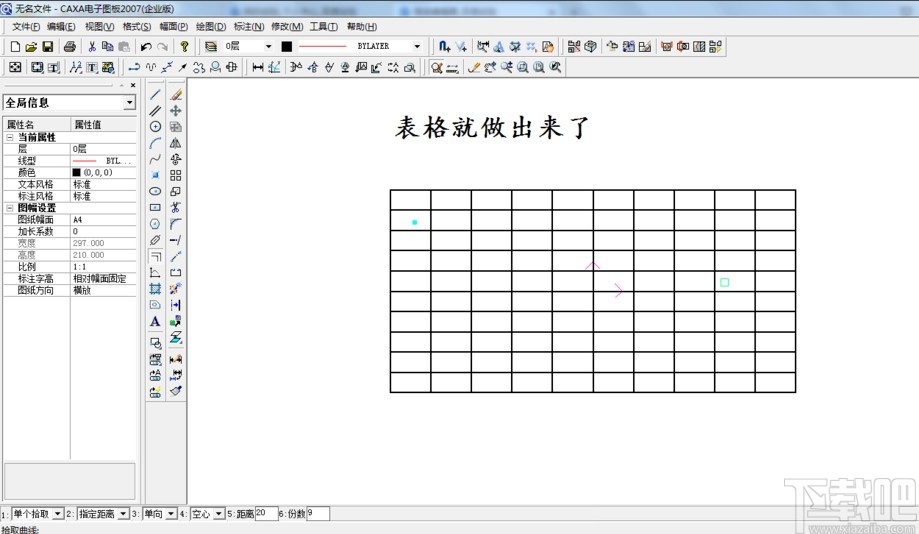The height and width of the screenshot is (534, 919).
Task: Select the Text tool letter A
Action: click(x=155, y=321)
